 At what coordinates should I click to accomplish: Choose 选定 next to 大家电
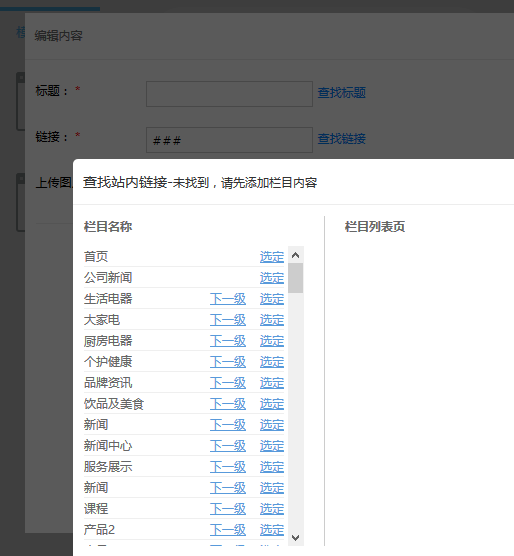pos(272,320)
